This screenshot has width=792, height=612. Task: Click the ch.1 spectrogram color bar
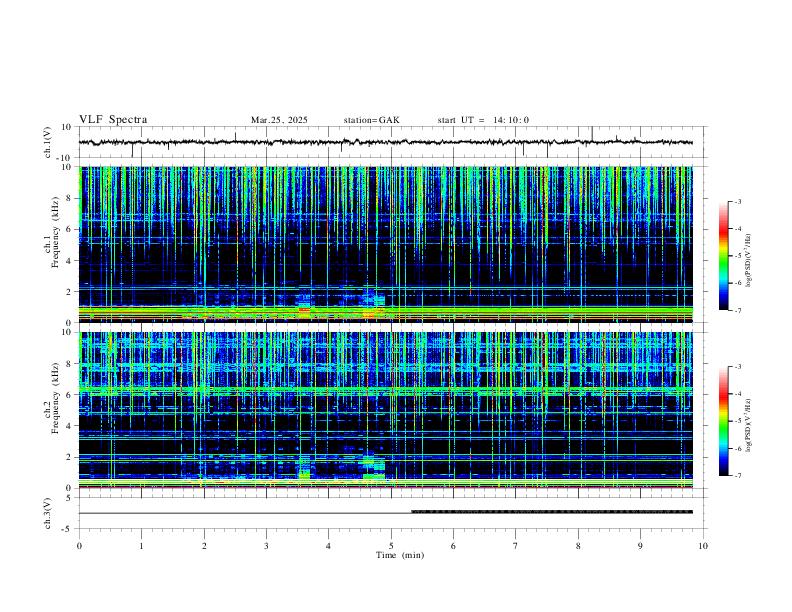(724, 256)
